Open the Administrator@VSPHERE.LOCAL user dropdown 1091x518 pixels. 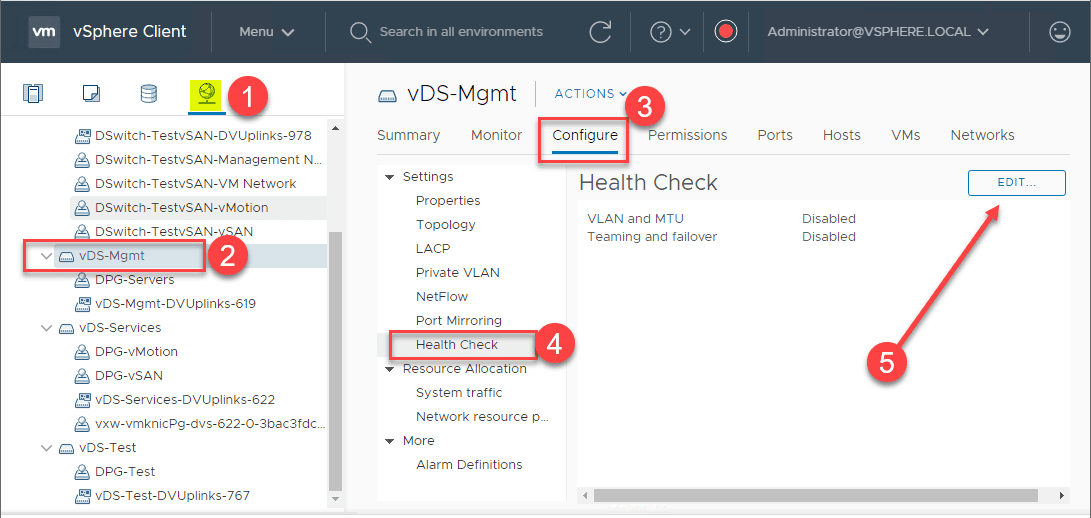[x=878, y=32]
